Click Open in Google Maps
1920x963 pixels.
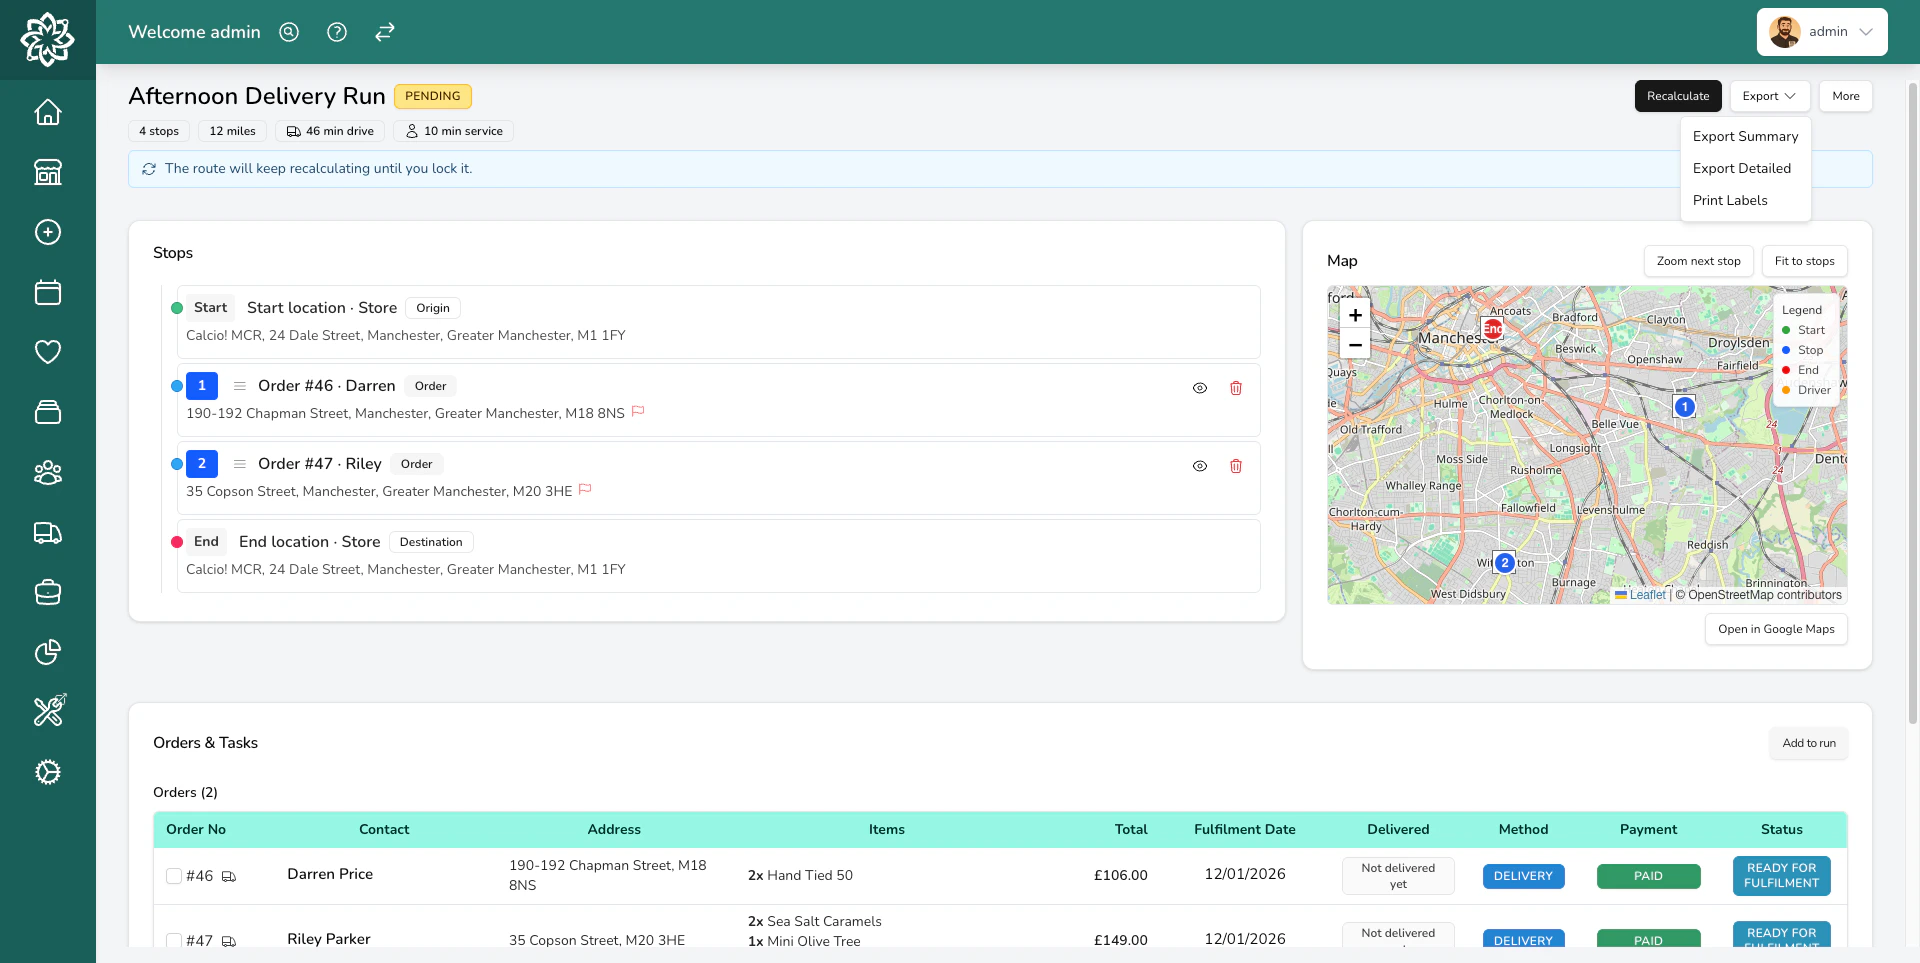[1776, 629]
